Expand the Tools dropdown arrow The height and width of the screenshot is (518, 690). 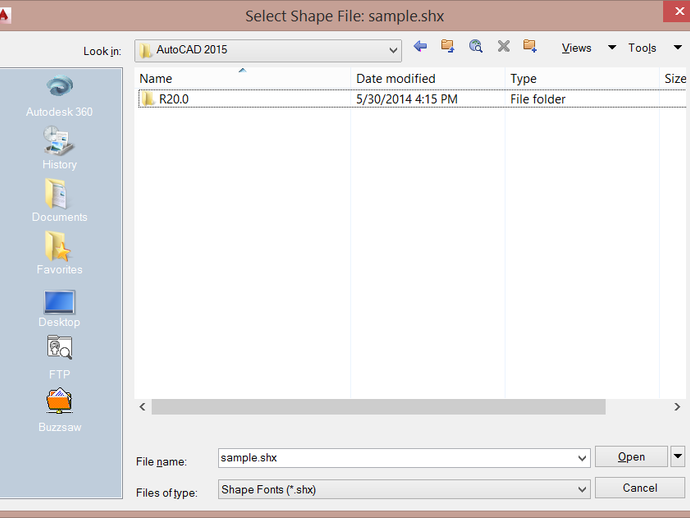678,47
